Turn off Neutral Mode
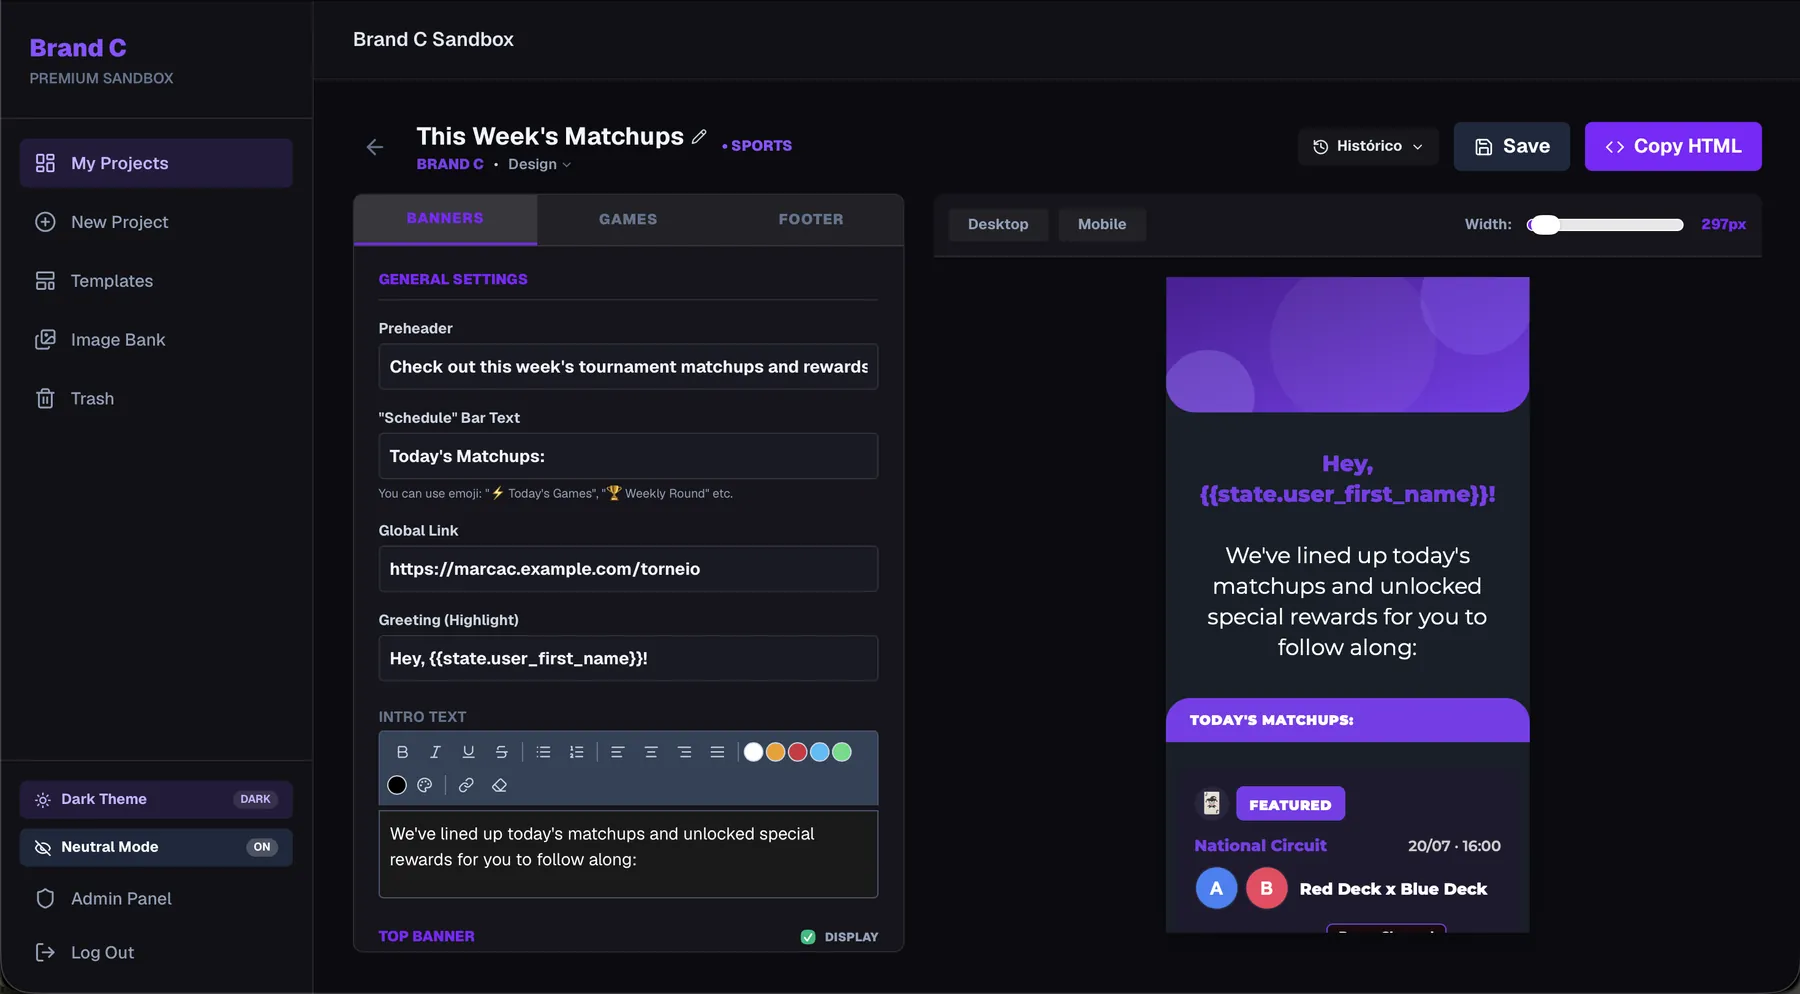The image size is (1800, 994). 156,847
